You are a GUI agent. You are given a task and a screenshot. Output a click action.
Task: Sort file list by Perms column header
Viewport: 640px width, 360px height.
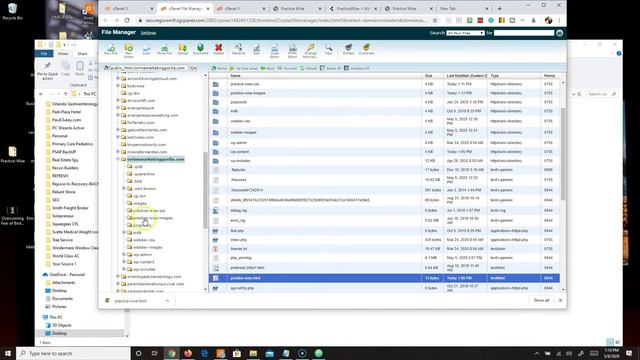(549, 76)
